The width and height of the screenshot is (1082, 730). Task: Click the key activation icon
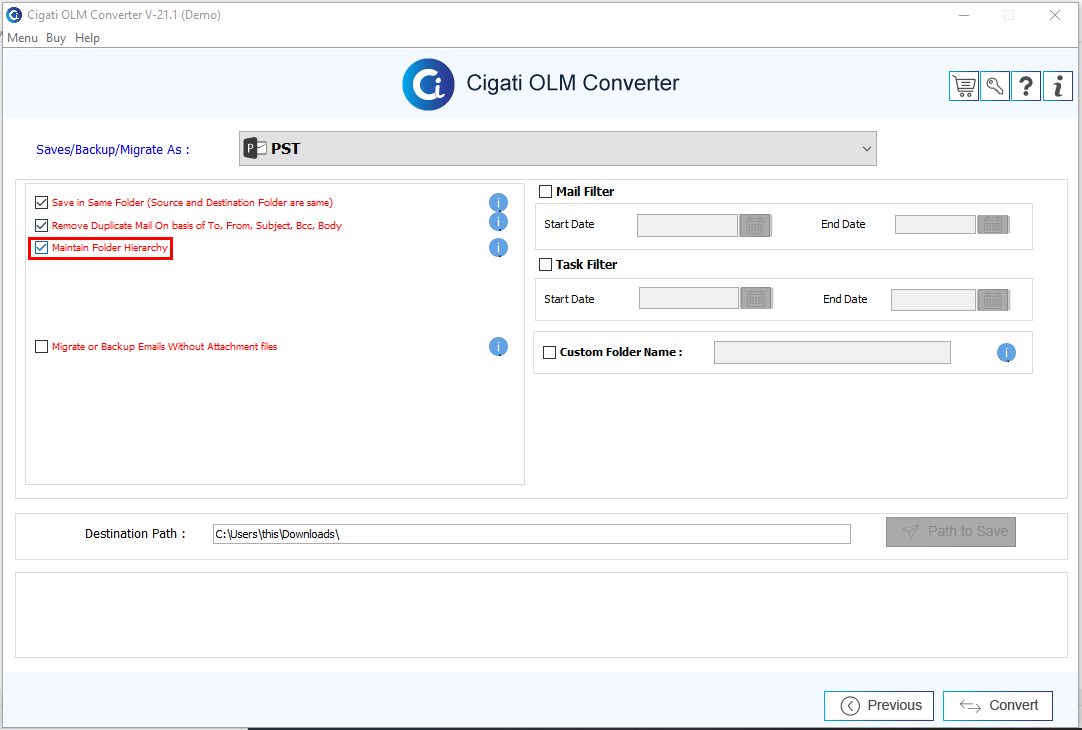coord(994,86)
